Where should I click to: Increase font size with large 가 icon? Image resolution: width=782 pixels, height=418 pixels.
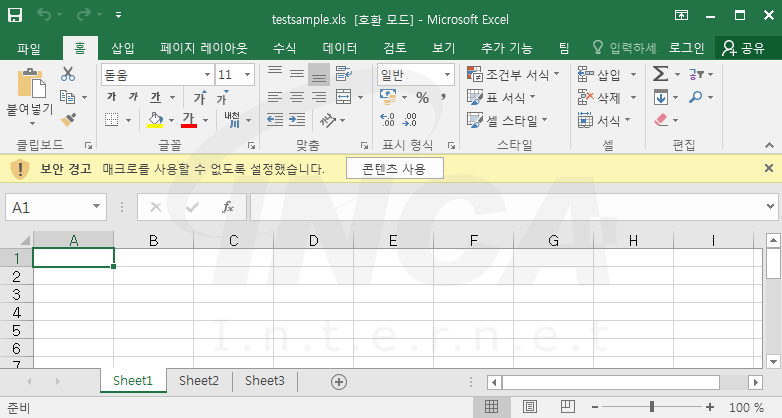pos(200,97)
